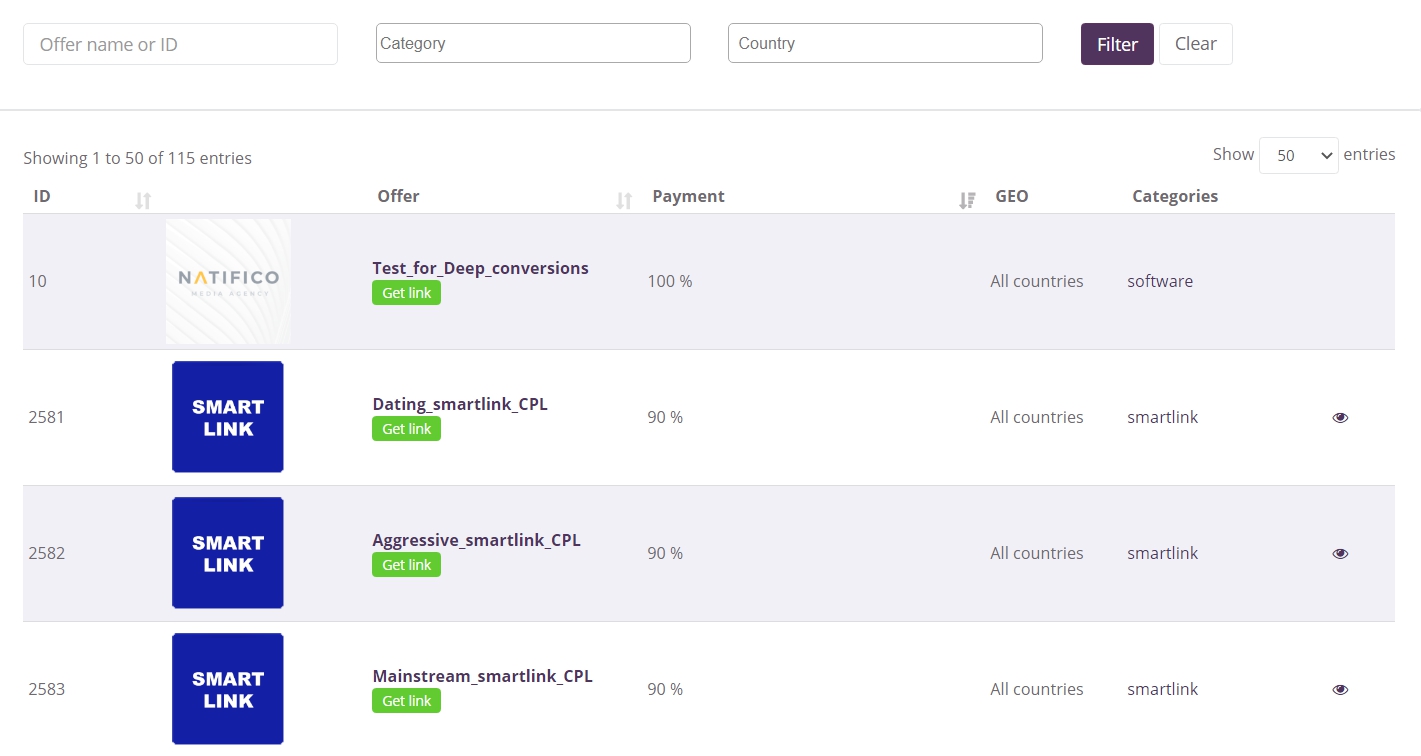Open the Show entries count dropdown
This screenshot has height=756, width=1421.
[x=1298, y=155]
